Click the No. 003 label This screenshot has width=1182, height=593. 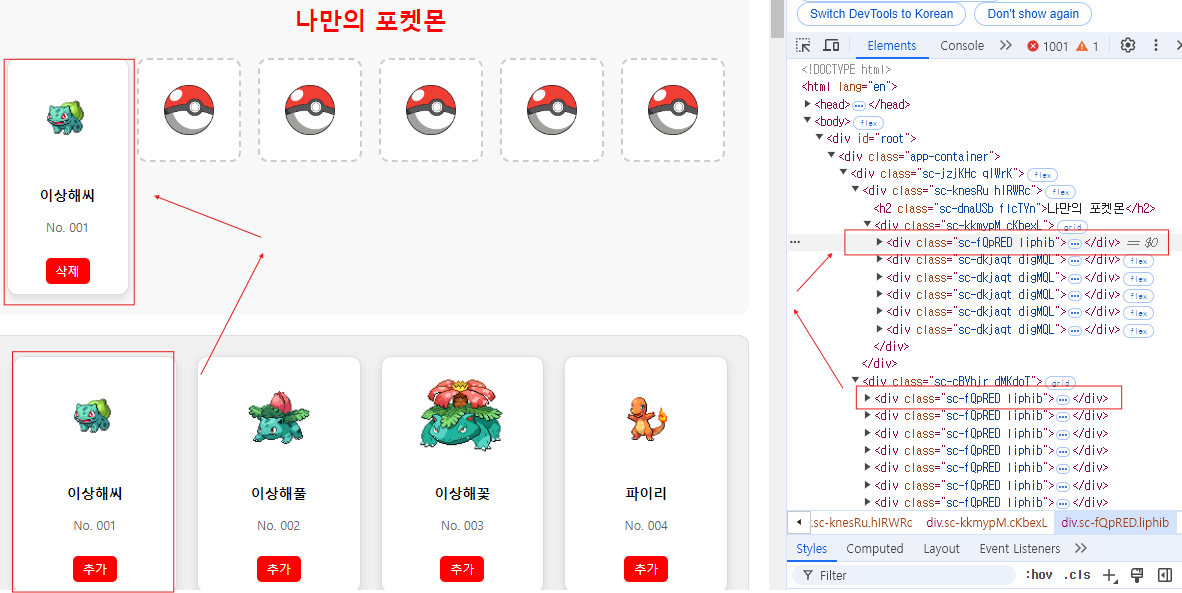[462, 525]
